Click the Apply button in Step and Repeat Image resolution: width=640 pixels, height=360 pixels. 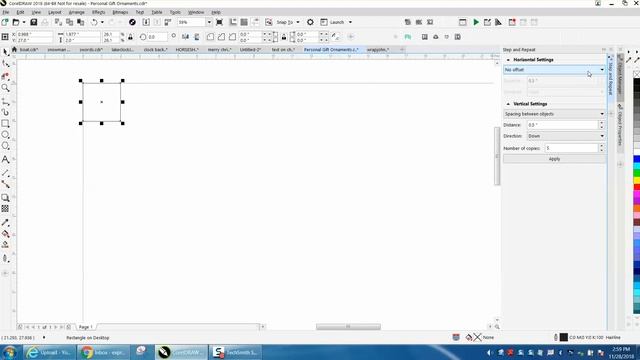(x=554, y=159)
